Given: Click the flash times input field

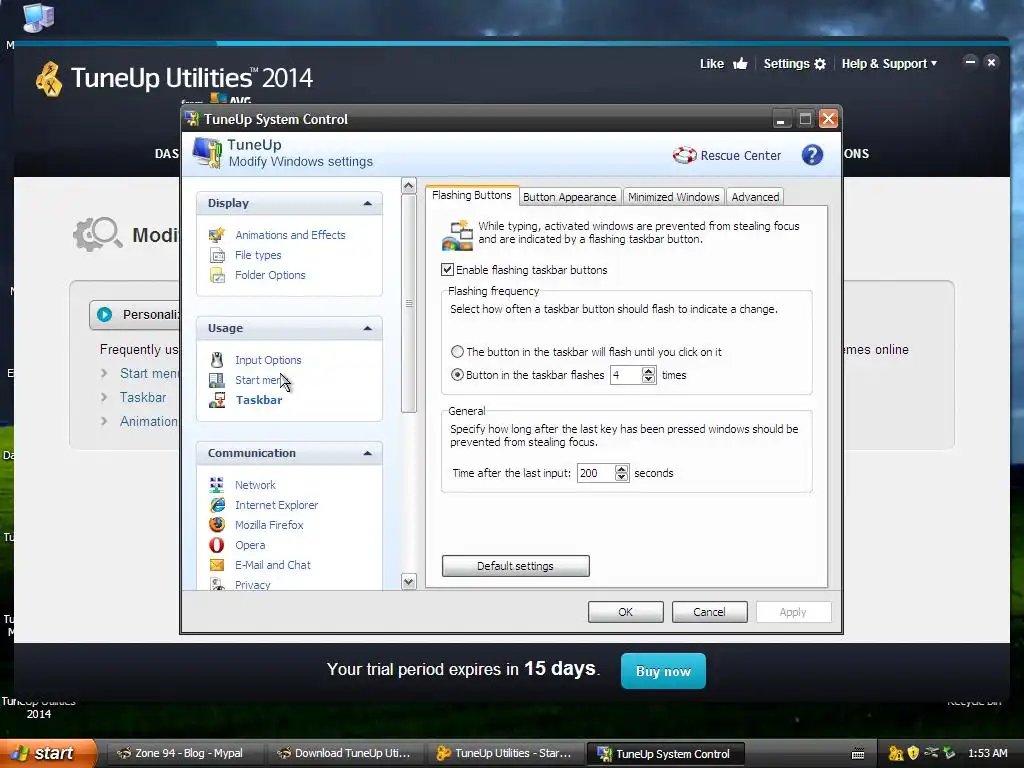Looking at the screenshot, I should [x=626, y=375].
